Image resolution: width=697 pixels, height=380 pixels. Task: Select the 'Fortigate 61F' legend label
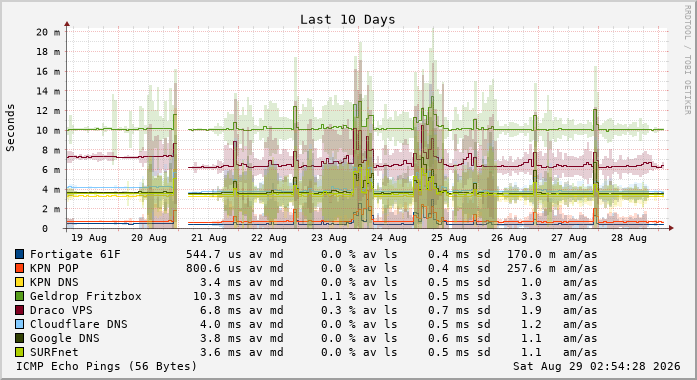pyautogui.click(x=75, y=254)
